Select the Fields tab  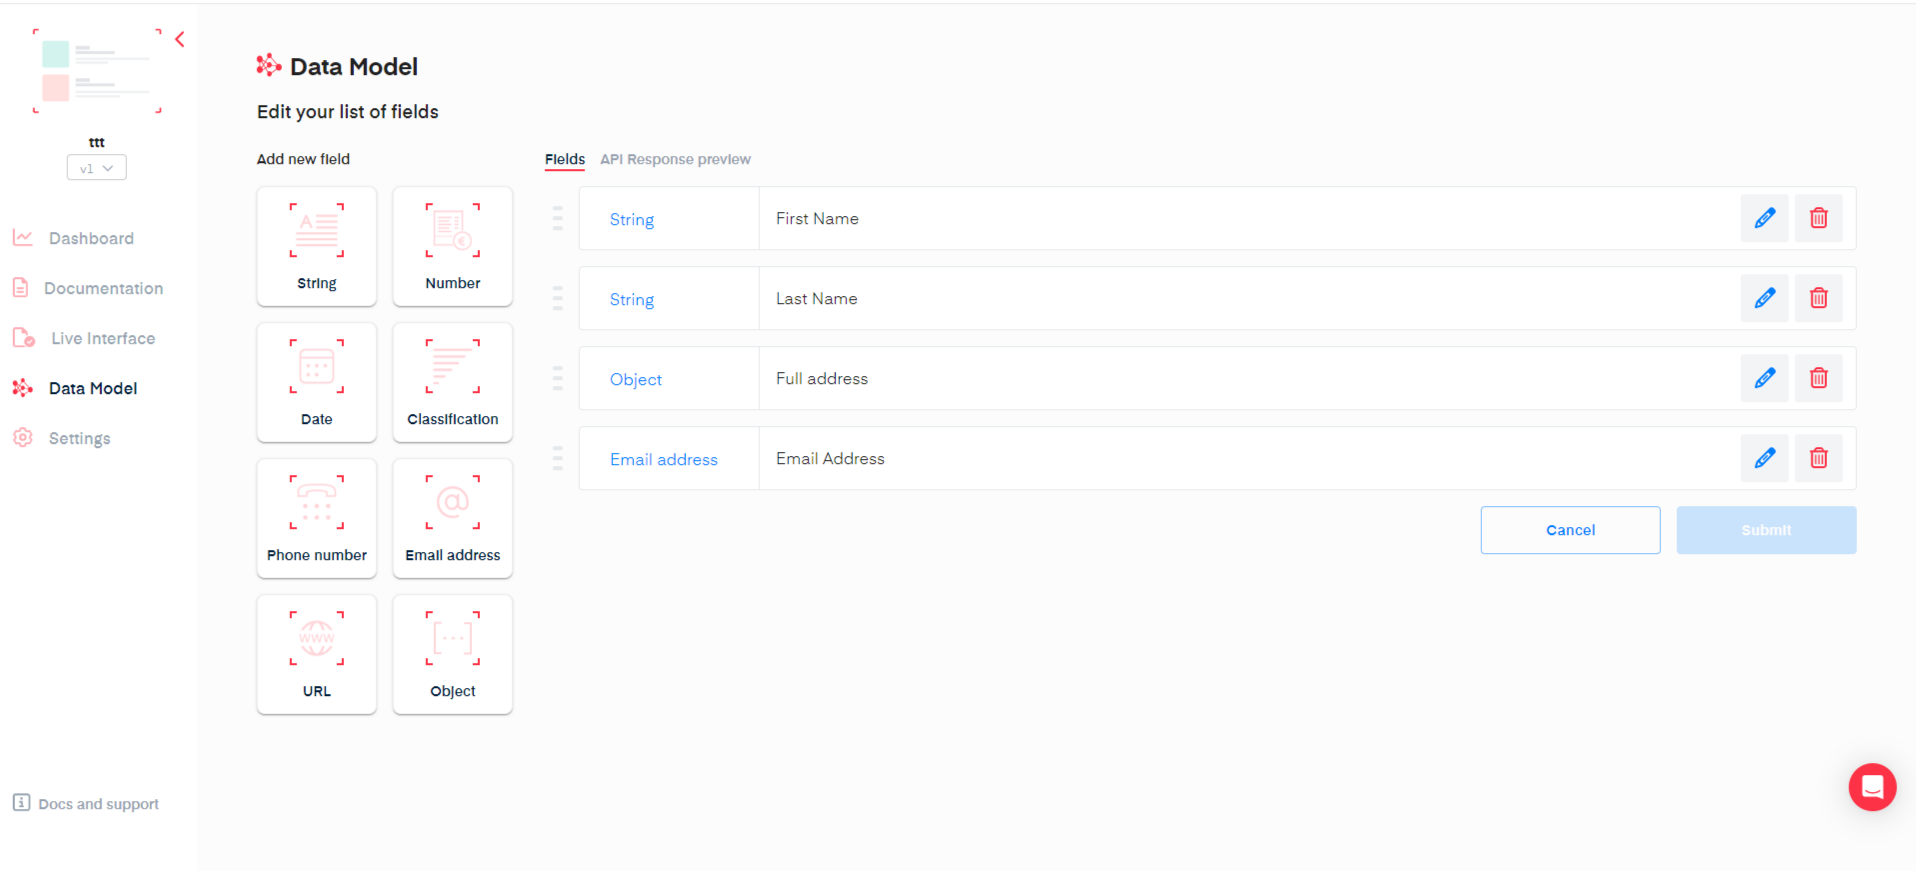(x=564, y=159)
